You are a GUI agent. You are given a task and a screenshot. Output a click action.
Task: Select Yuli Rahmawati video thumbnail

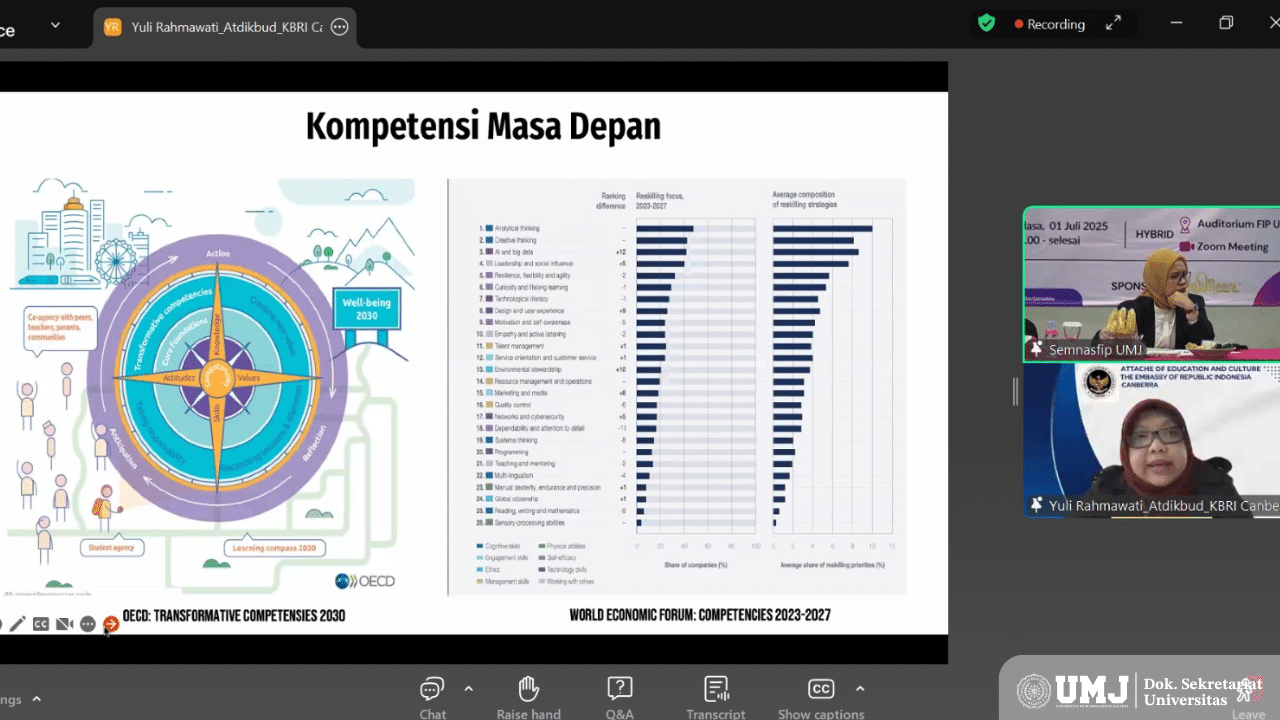1151,440
